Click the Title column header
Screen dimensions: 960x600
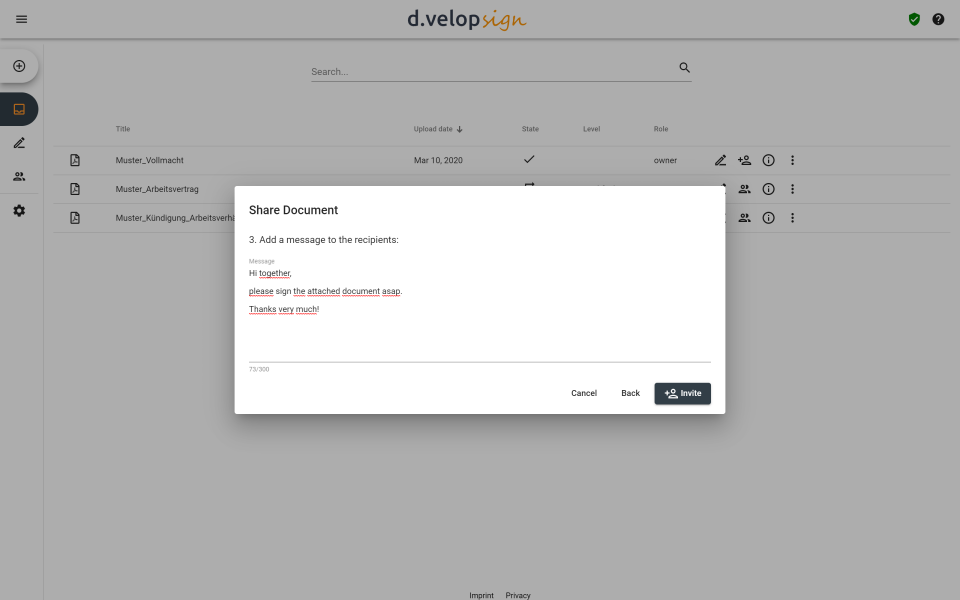coord(122,129)
